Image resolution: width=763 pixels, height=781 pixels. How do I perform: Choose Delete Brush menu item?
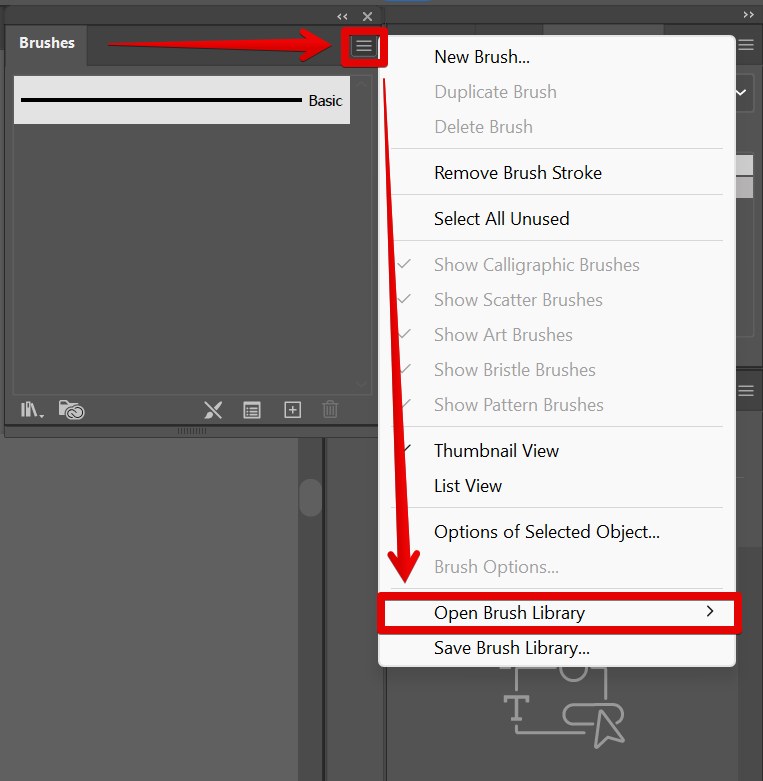tap(556, 127)
